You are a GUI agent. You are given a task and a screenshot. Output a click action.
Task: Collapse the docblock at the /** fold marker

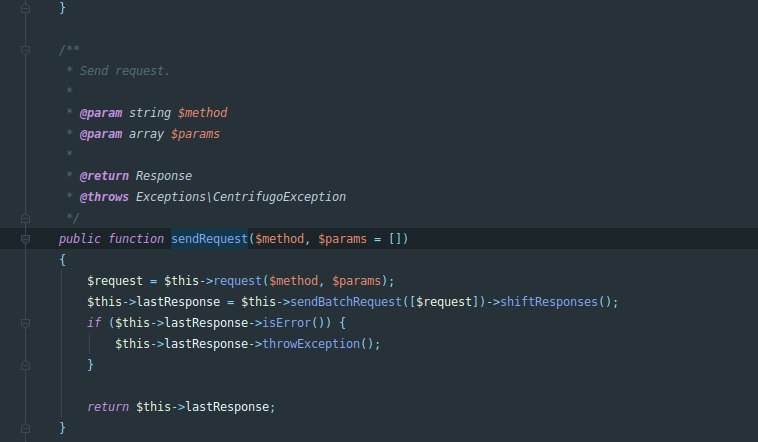26,49
